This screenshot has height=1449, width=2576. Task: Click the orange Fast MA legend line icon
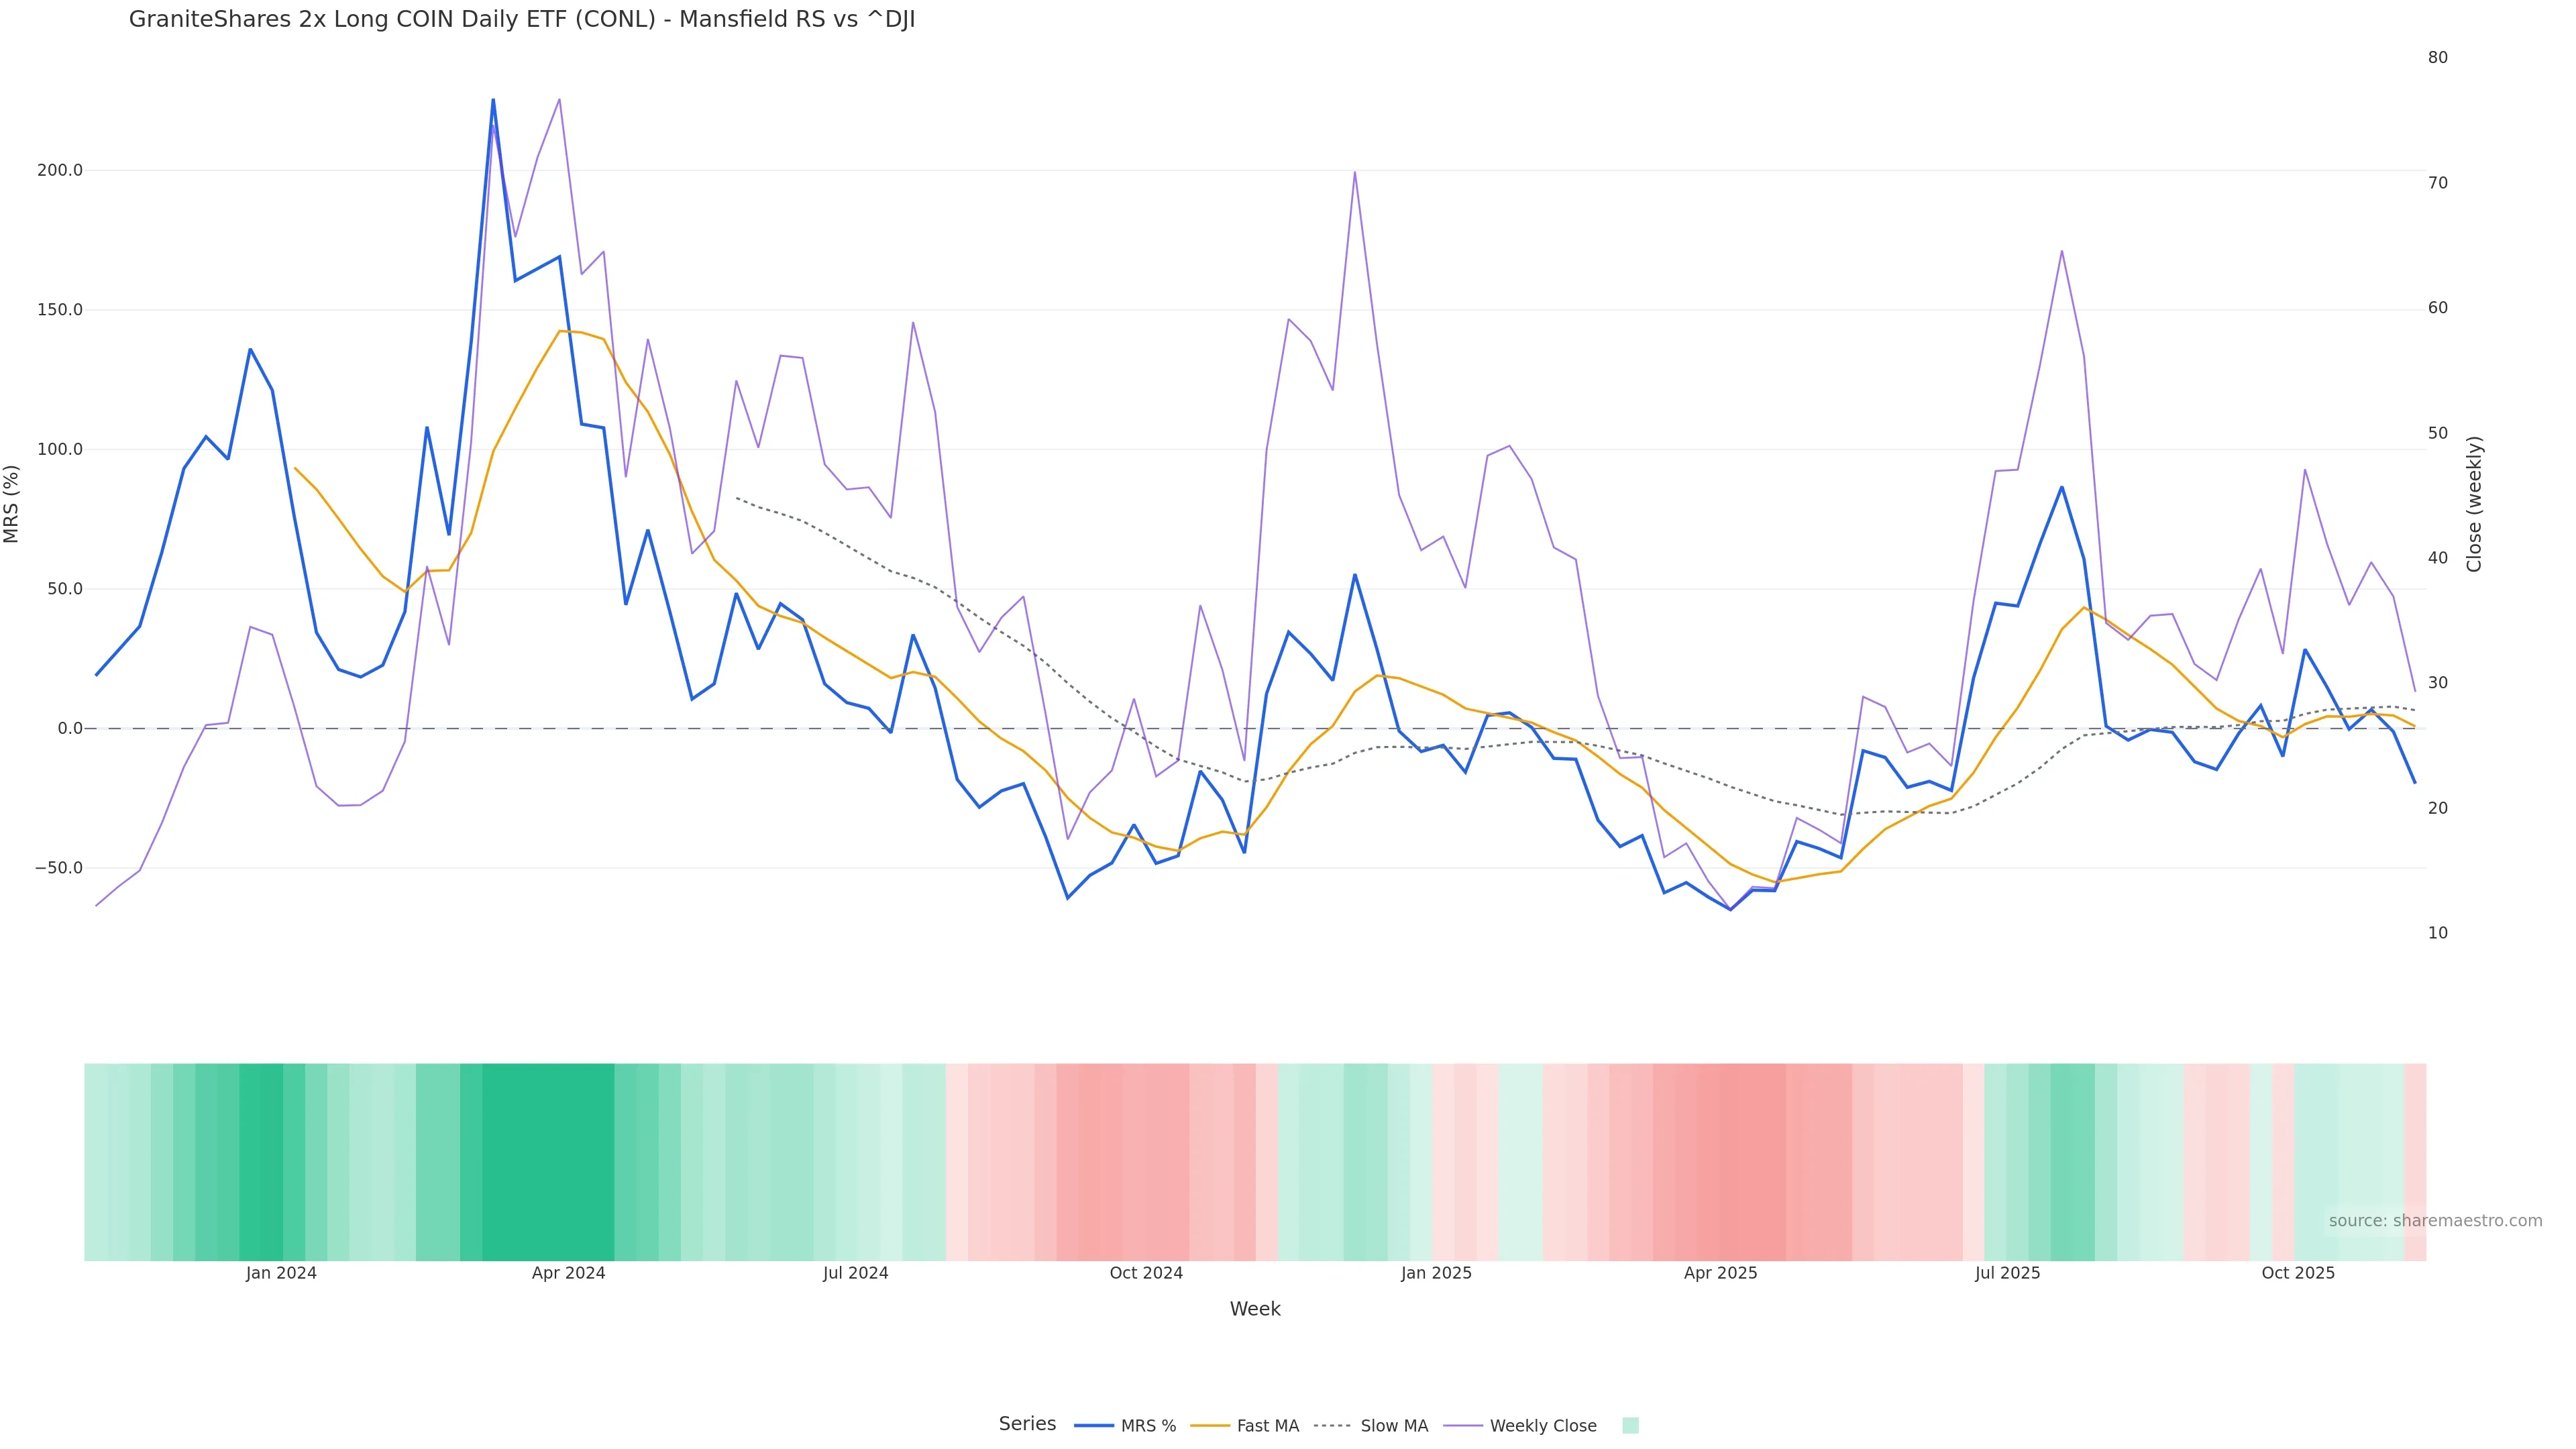pyautogui.click(x=1210, y=1426)
